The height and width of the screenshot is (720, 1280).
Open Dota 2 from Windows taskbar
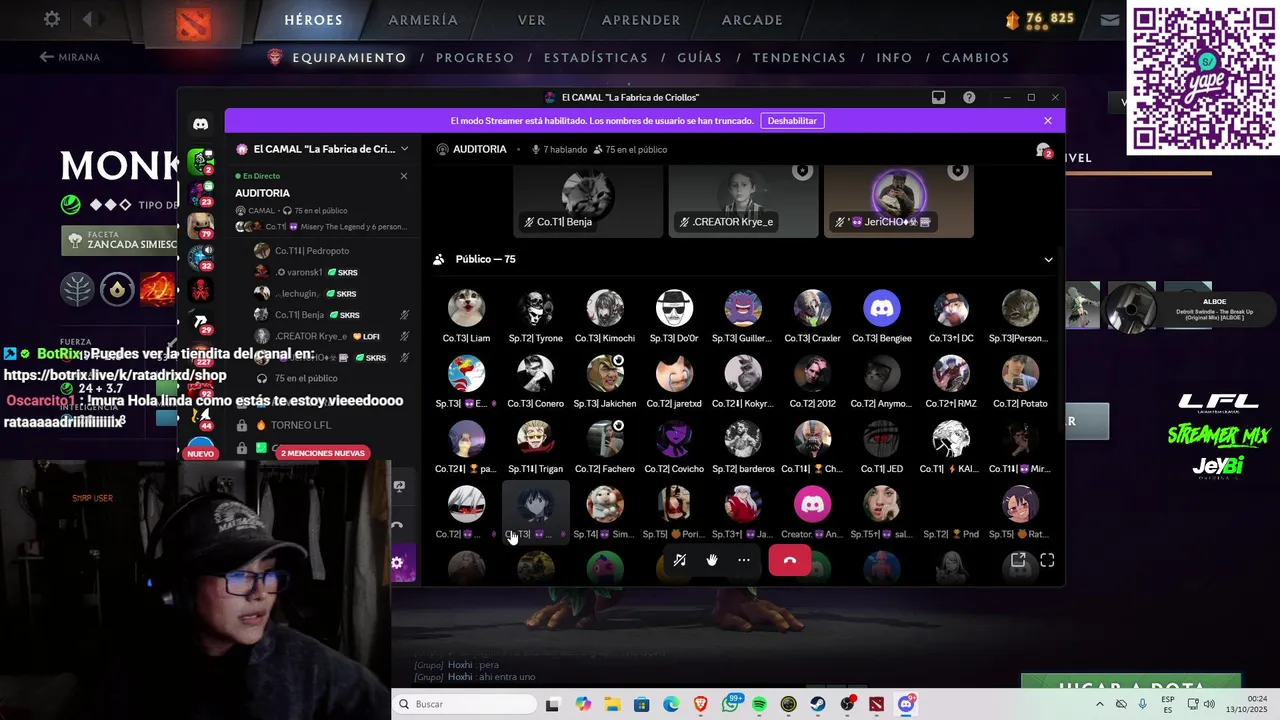[877, 705]
